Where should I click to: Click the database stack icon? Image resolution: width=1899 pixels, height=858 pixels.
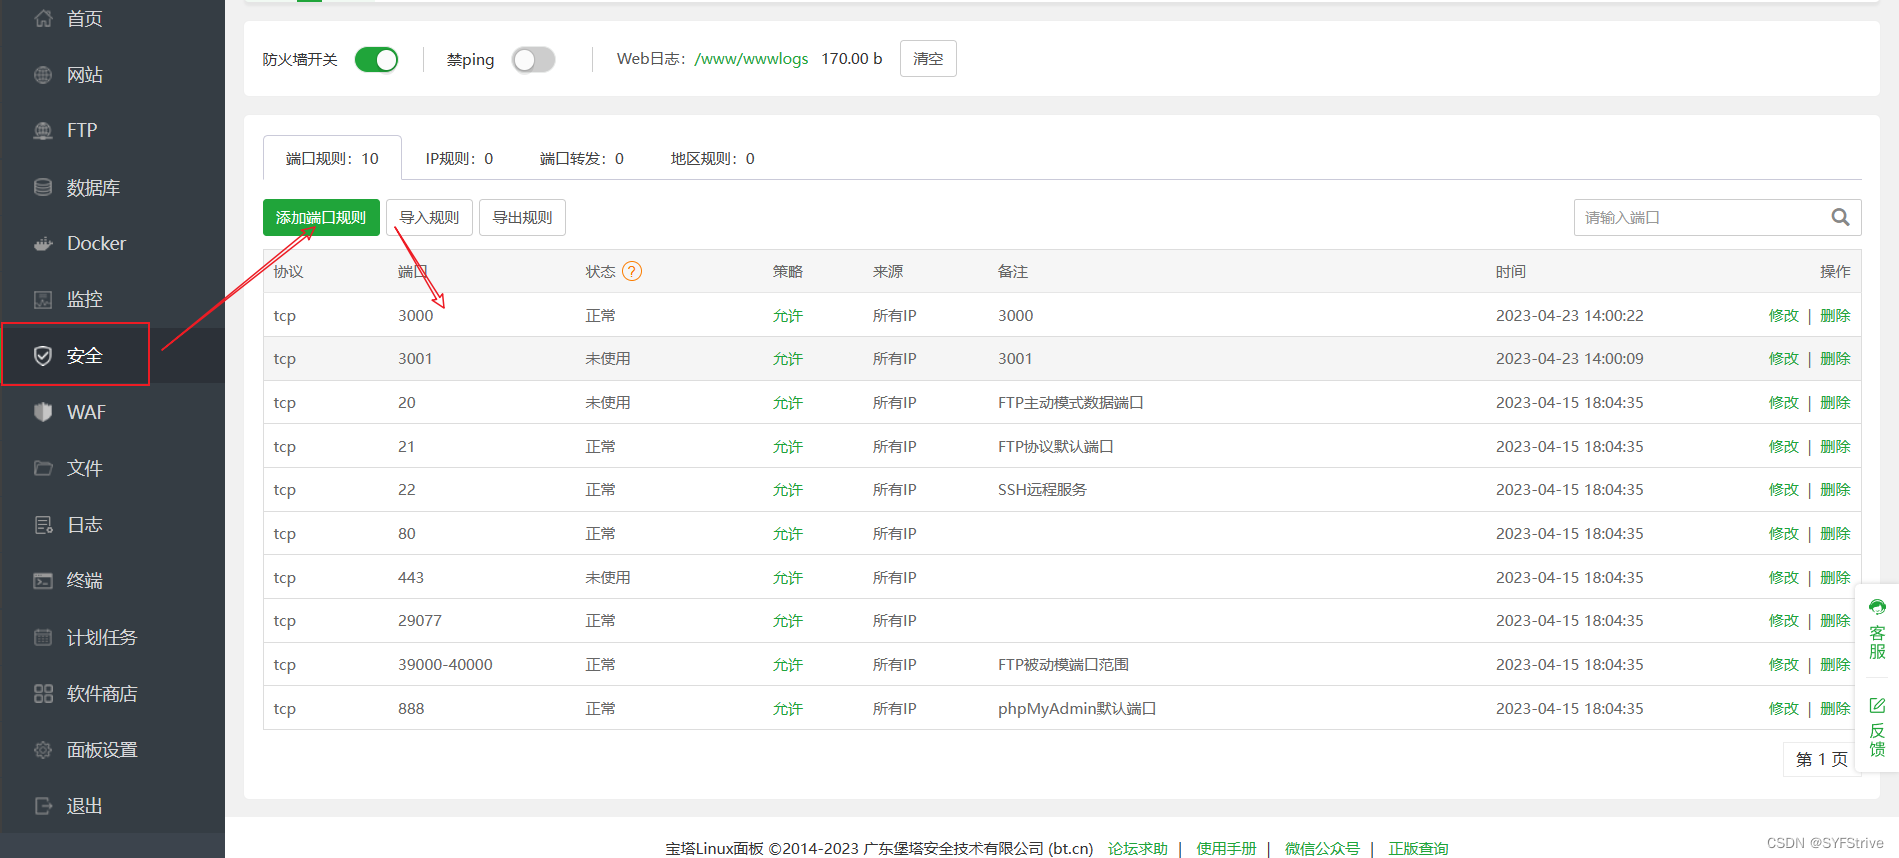[x=43, y=187]
